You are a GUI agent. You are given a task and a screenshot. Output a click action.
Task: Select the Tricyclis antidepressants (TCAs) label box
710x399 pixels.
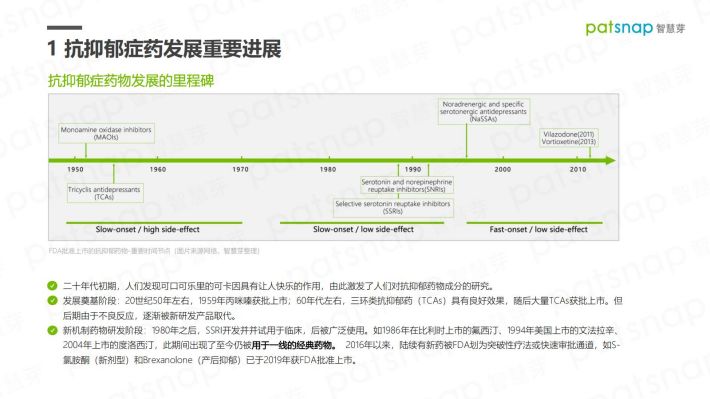pyautogui.click(x=105, y=193)
